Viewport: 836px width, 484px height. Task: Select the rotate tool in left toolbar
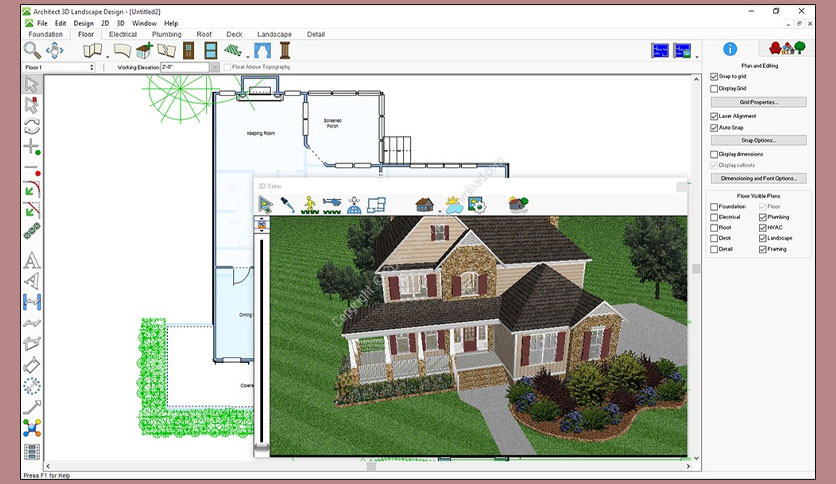pos(31,126)
